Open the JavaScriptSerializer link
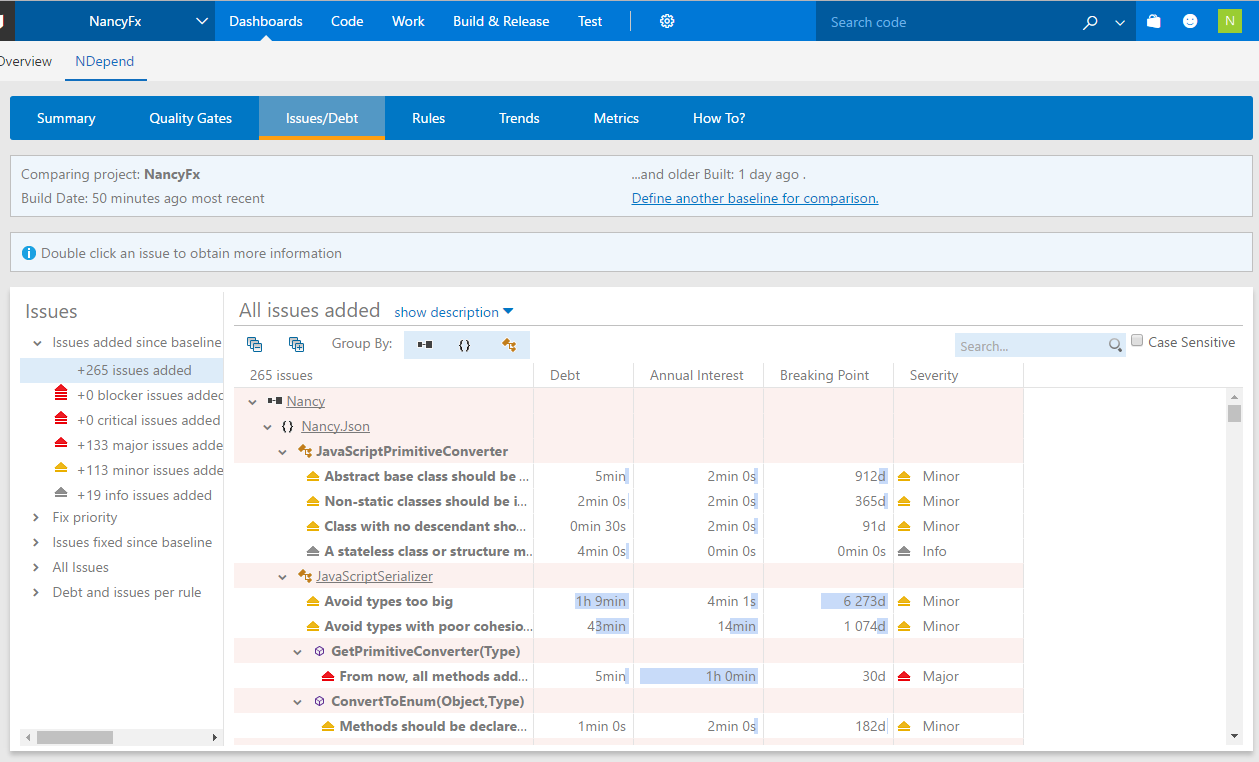 coord(372,576)
